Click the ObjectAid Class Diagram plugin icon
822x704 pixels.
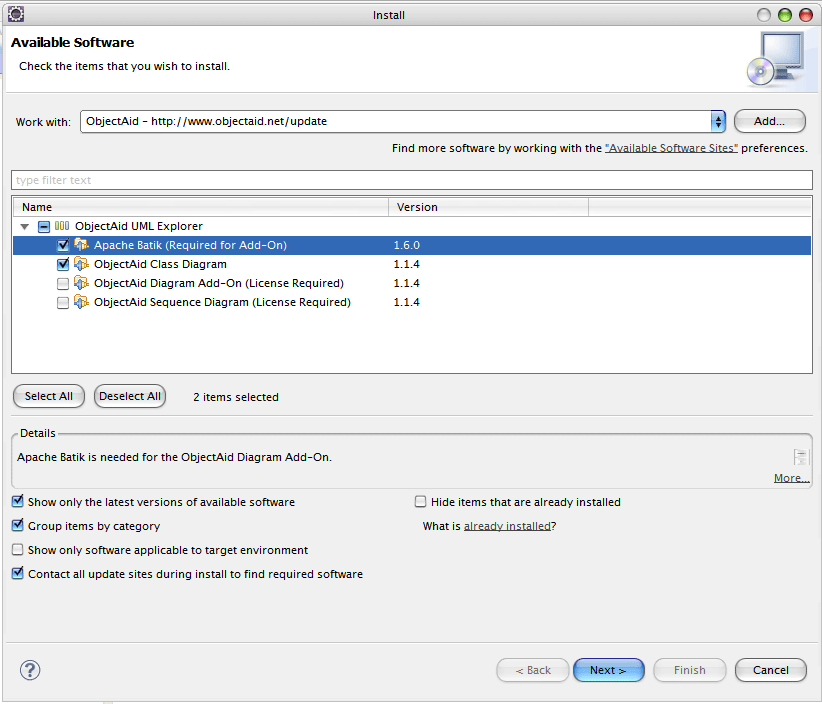click(x=82, y=264)
